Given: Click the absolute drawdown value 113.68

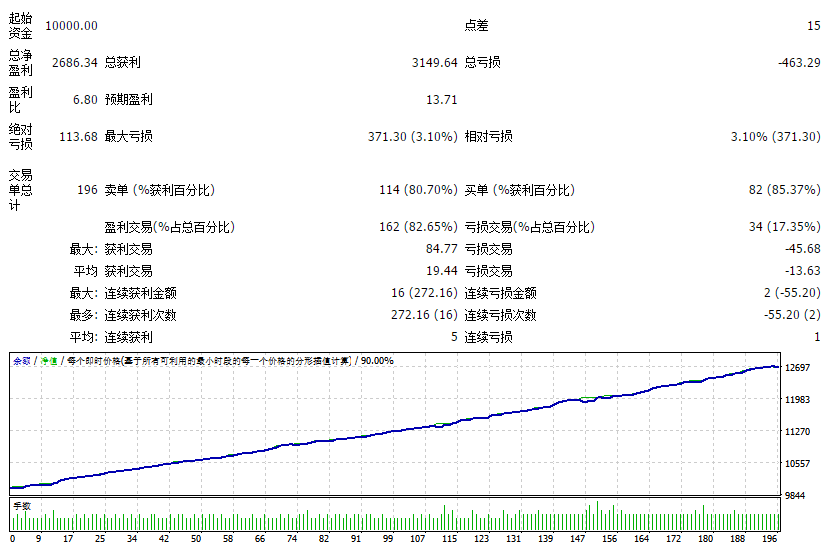Looking at the screenshot, I should tap(79, 136).
